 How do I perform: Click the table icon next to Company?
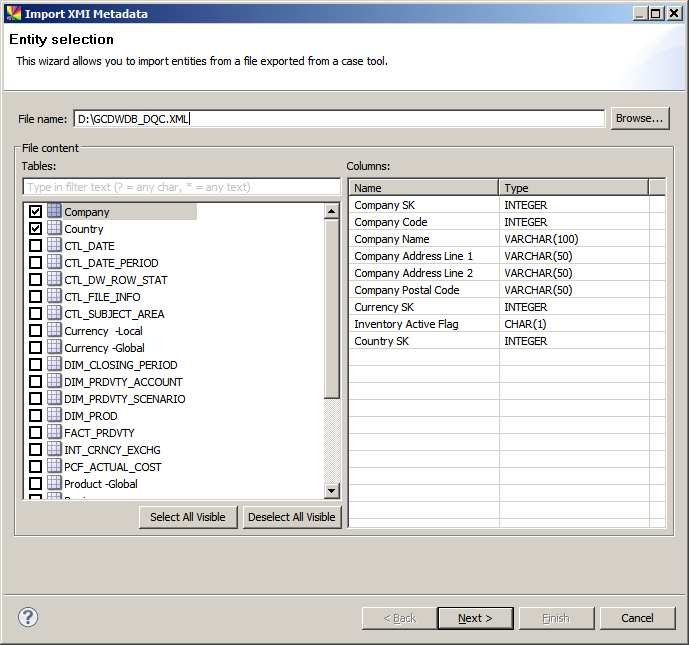[x=54, y=211]
